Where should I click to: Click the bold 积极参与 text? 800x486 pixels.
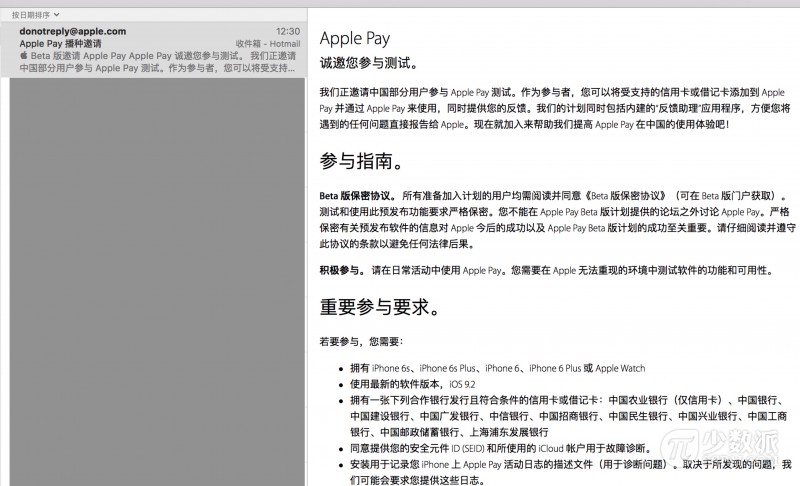[342, 271]
